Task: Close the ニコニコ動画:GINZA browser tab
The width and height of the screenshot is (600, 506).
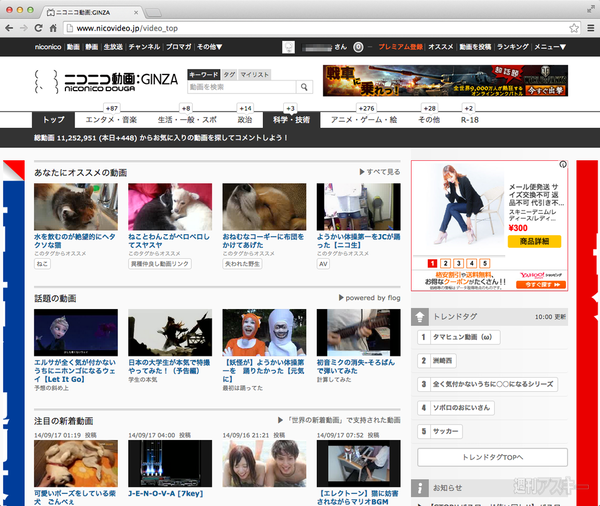Action: click(136, 13)
